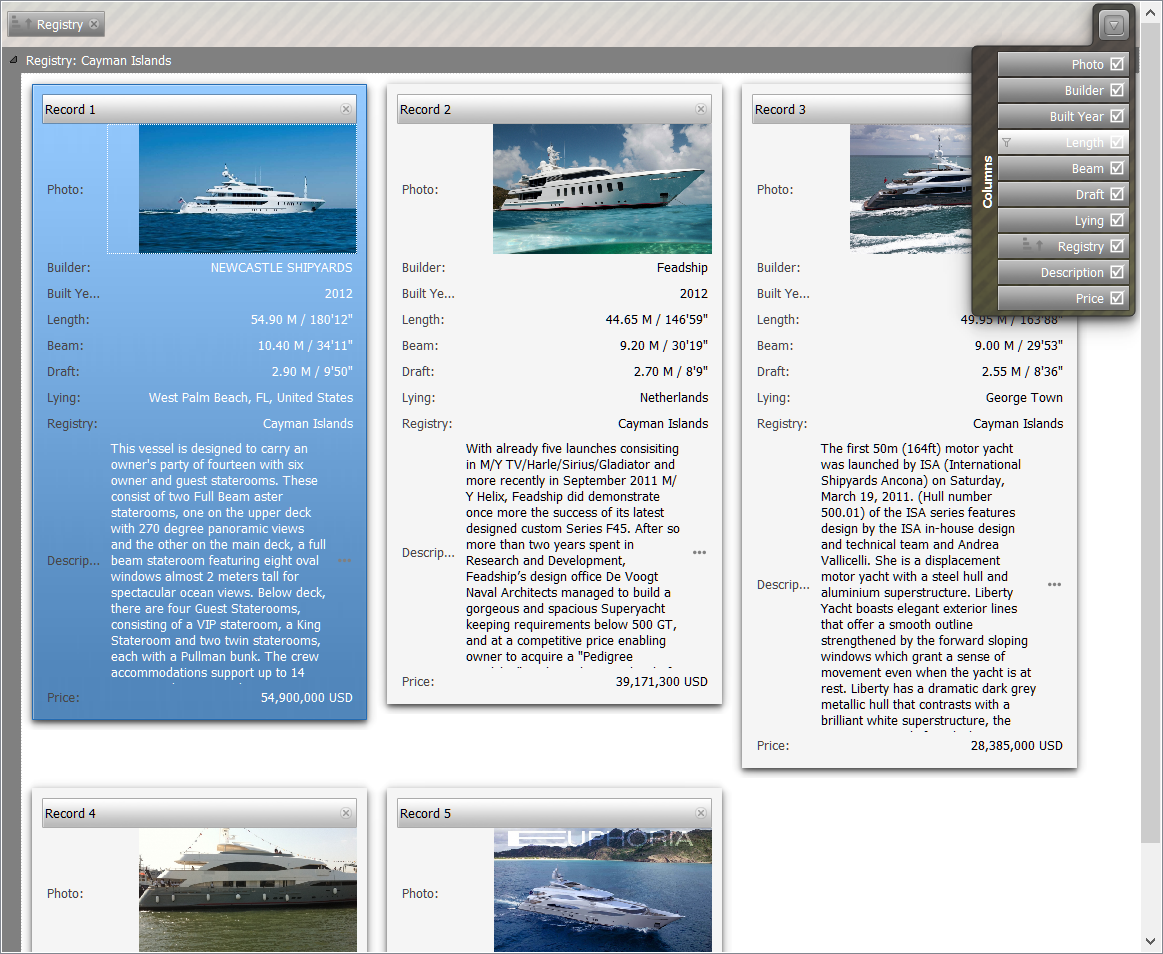Click length 54.90 M / 180'12"
The height and width of the screenshot is (954, 1163).
pos(301,319)
